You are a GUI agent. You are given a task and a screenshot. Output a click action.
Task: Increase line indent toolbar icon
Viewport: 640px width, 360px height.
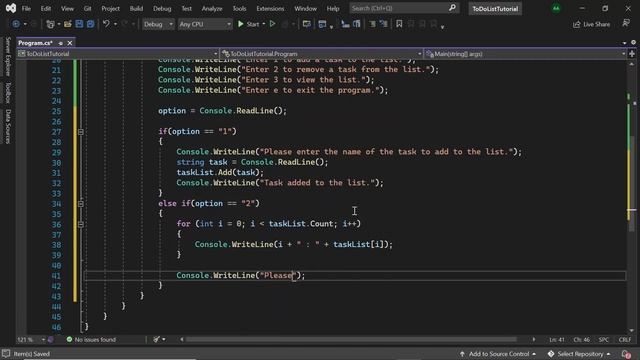[x=384, y=24]
